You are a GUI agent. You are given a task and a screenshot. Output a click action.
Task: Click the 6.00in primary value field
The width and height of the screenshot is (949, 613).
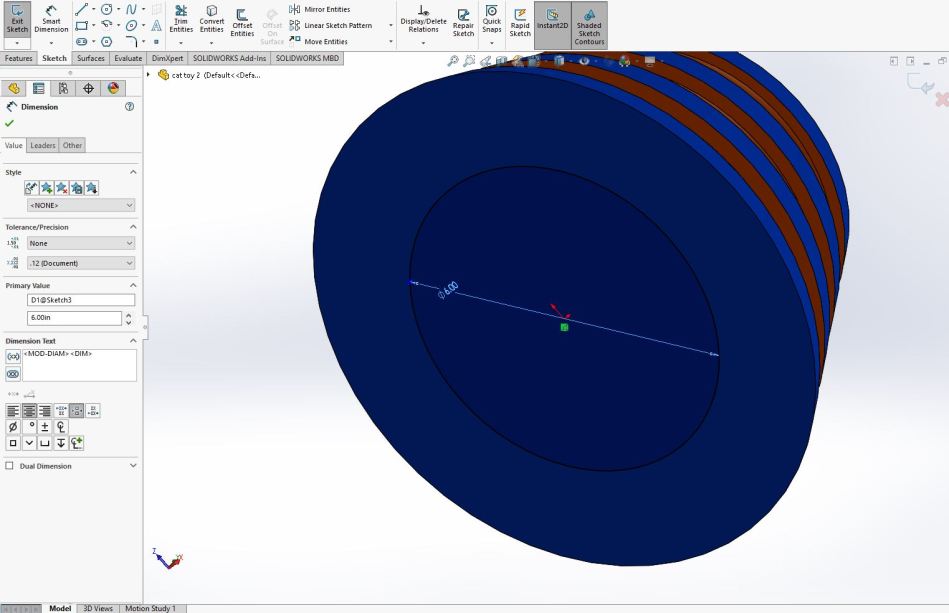(x=73, y=318)
